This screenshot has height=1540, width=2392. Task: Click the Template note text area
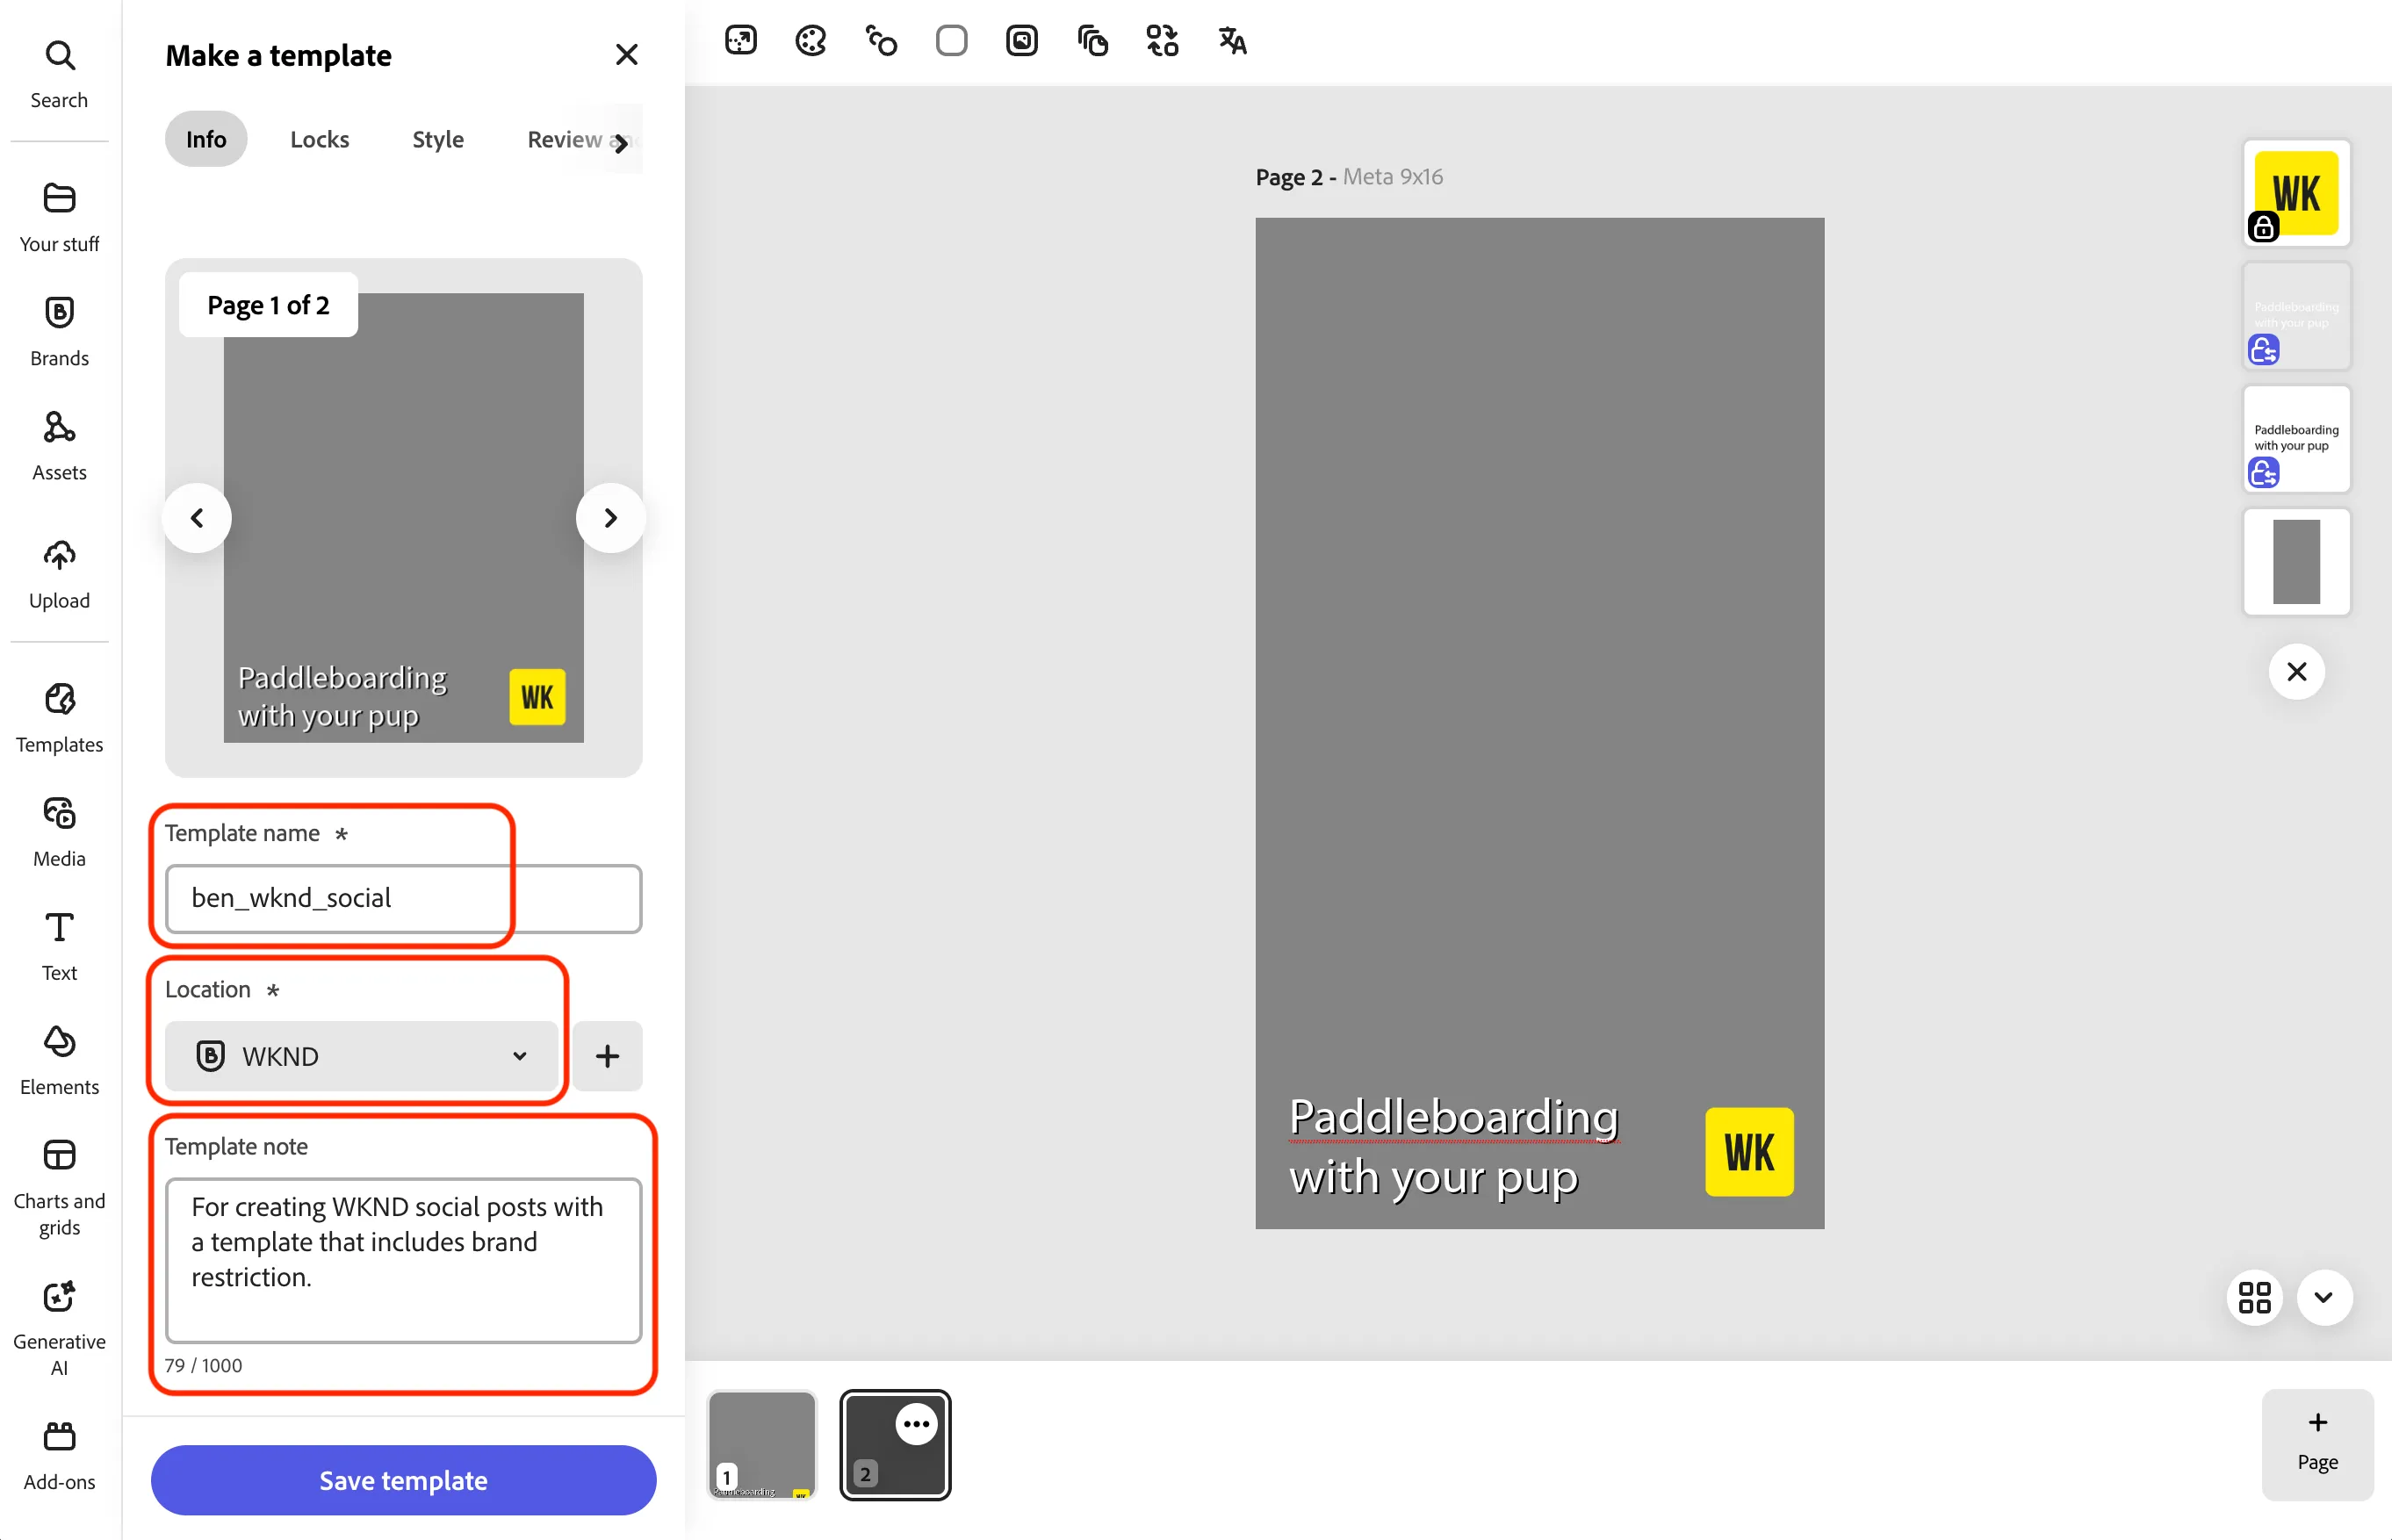(x=403, y=1260)
